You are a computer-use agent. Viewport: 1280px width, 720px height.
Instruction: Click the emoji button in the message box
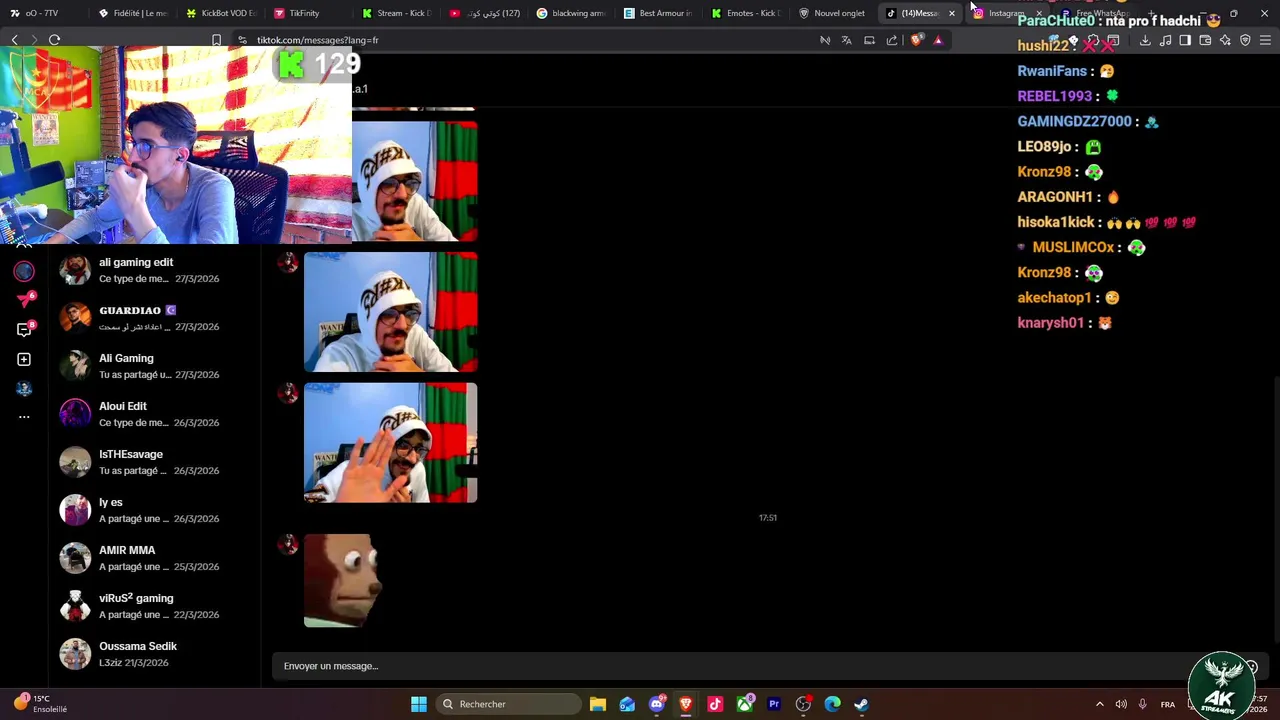[x=1250, y=666]
